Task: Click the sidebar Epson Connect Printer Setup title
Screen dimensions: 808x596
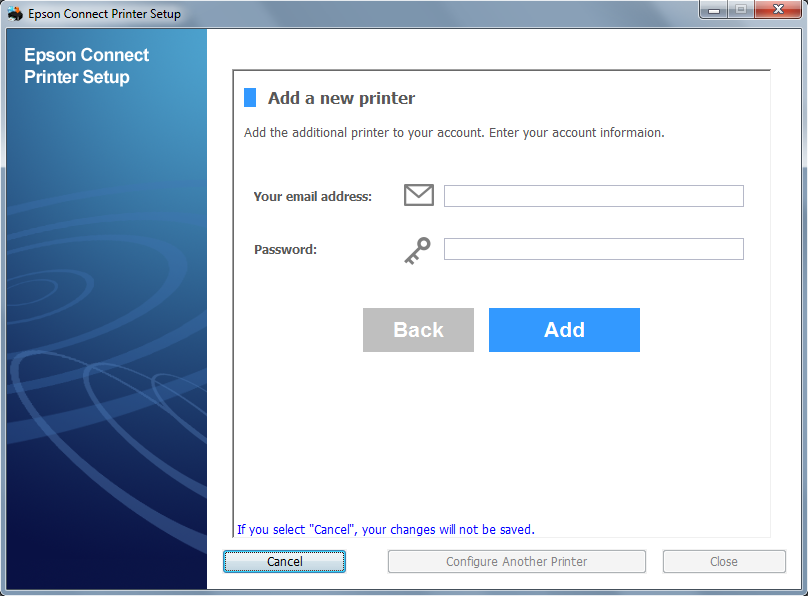Action: pyautogui.click(x=87, y=66)
